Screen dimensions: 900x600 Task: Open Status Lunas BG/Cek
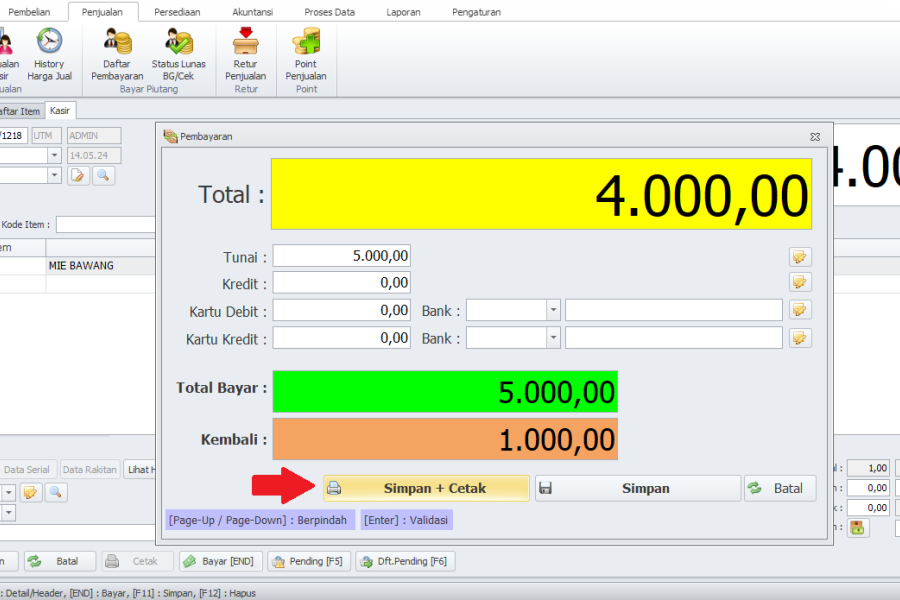coord(178,55)
